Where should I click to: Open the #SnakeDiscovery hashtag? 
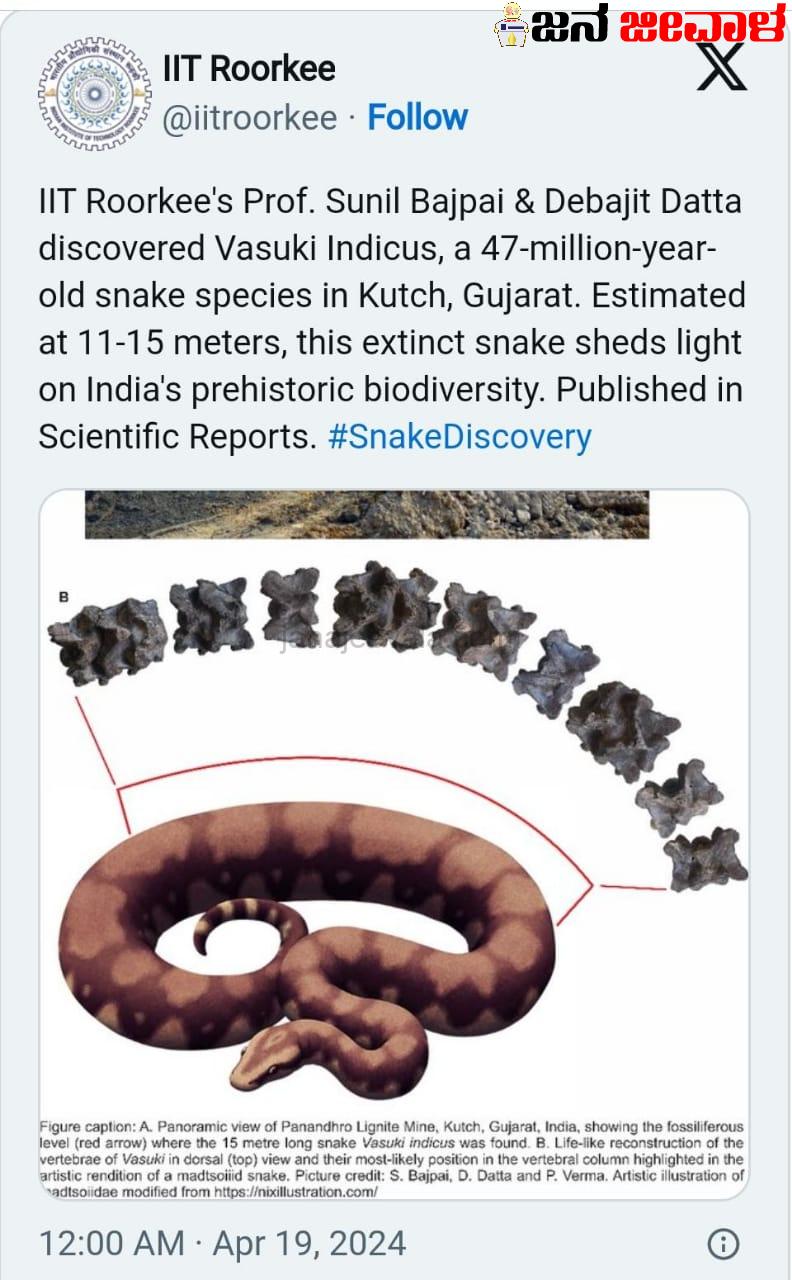coord(459,437)
